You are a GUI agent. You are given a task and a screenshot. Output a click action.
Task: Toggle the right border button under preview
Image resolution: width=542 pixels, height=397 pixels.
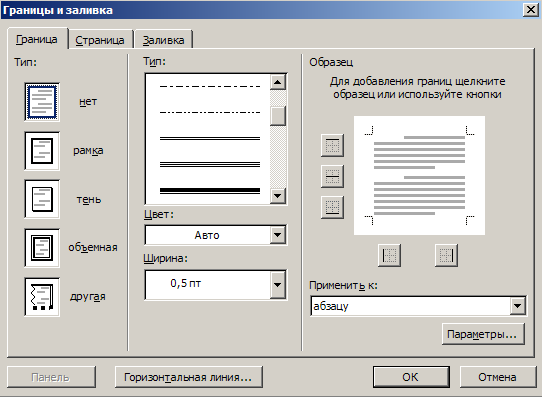446,255
